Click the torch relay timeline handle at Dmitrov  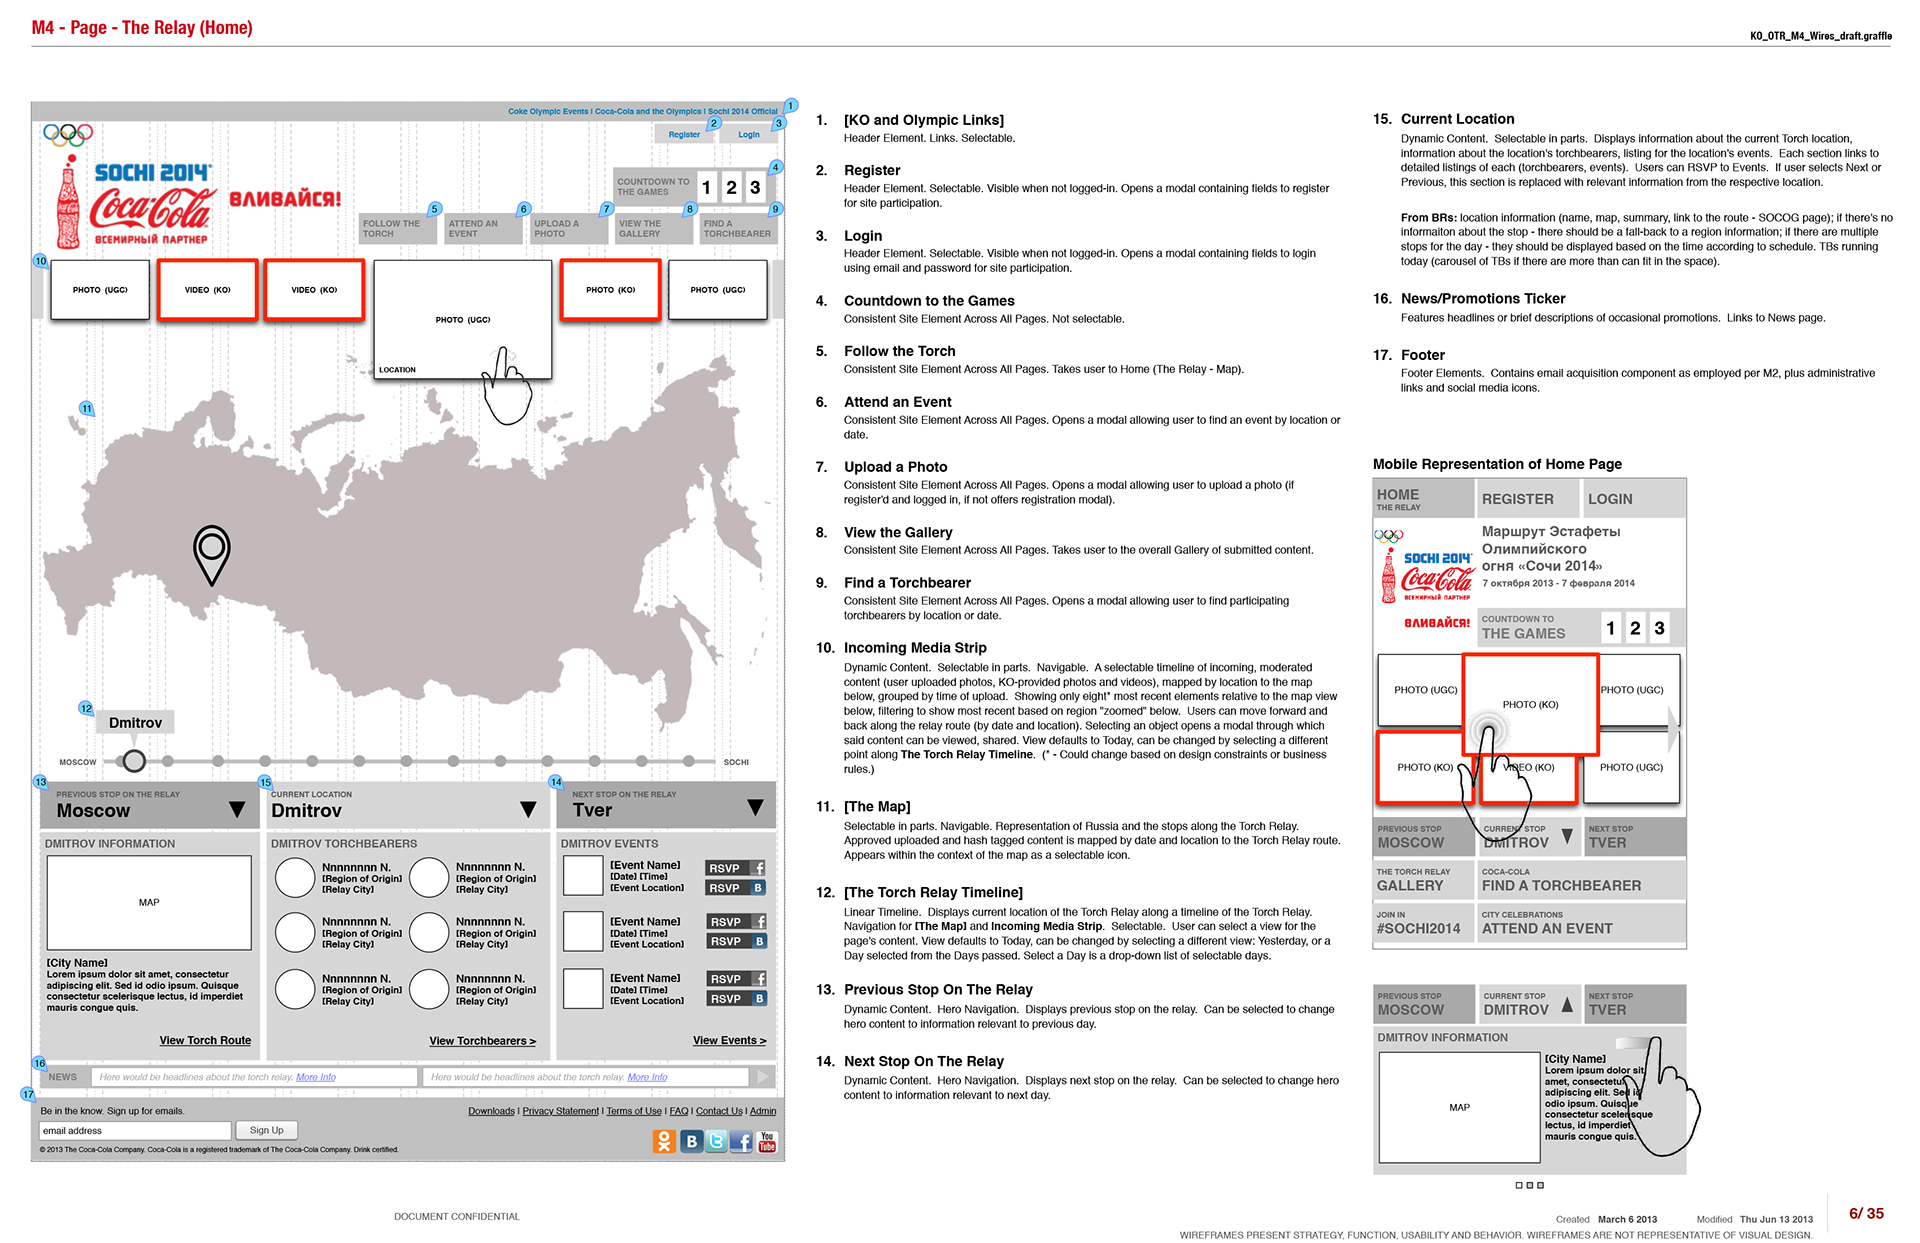tap(134, 761)
